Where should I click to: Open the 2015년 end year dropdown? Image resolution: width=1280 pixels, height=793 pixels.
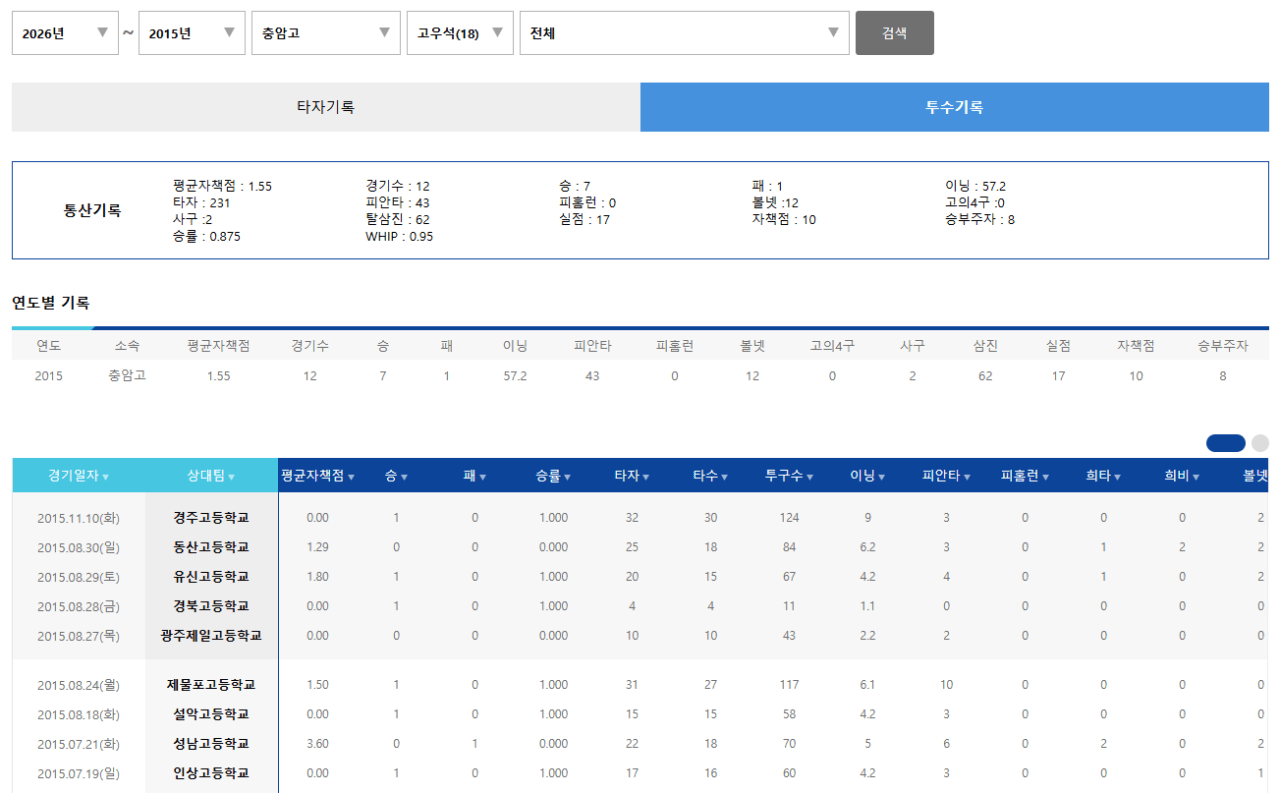tap(192, 33)
